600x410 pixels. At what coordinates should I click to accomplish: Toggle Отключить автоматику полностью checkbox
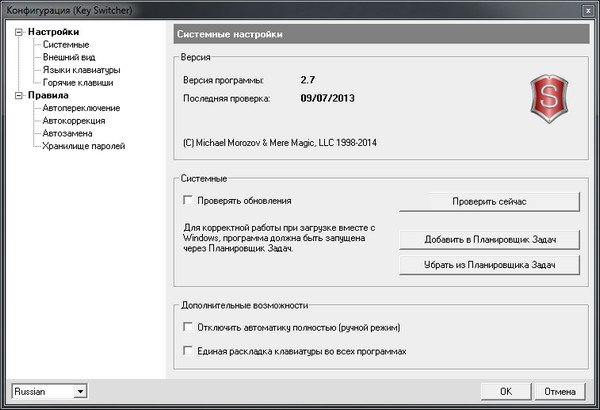[x=188, y=328]
